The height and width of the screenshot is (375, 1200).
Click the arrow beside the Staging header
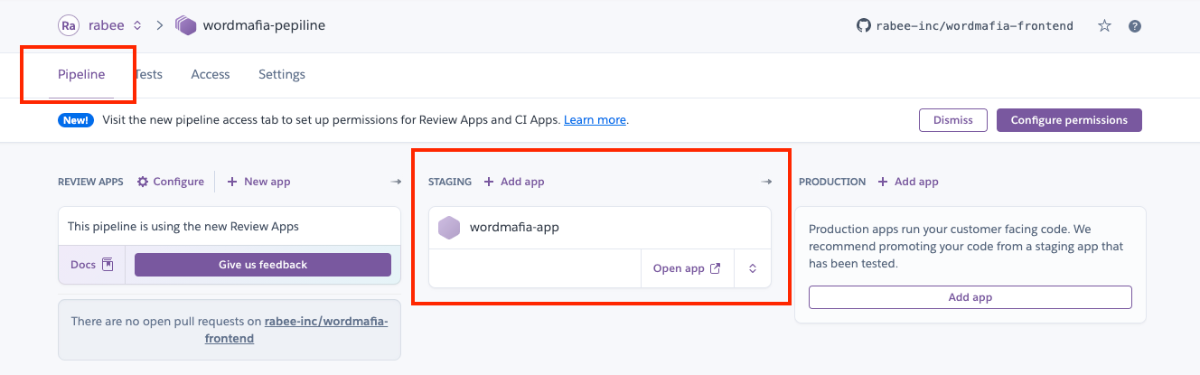click(x=767, y=182)
